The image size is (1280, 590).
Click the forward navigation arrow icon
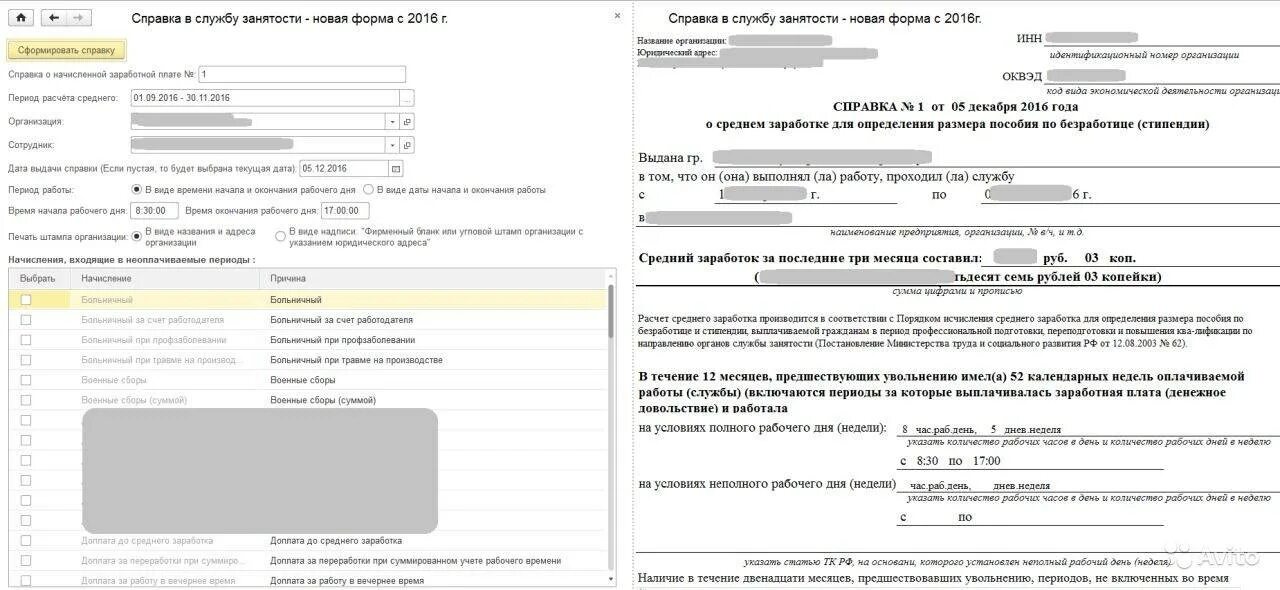(x=78, y=19)
